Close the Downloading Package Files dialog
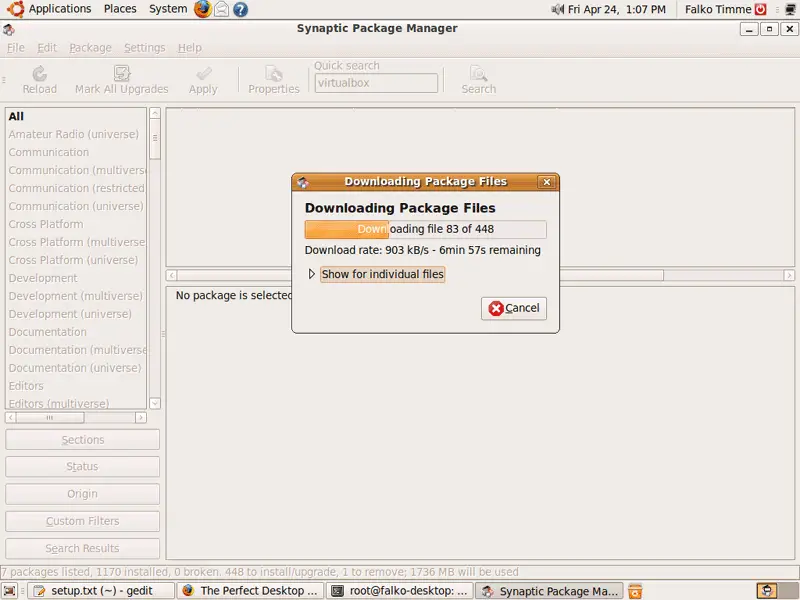Screen dimensions: 800x600 coord(546,182)
